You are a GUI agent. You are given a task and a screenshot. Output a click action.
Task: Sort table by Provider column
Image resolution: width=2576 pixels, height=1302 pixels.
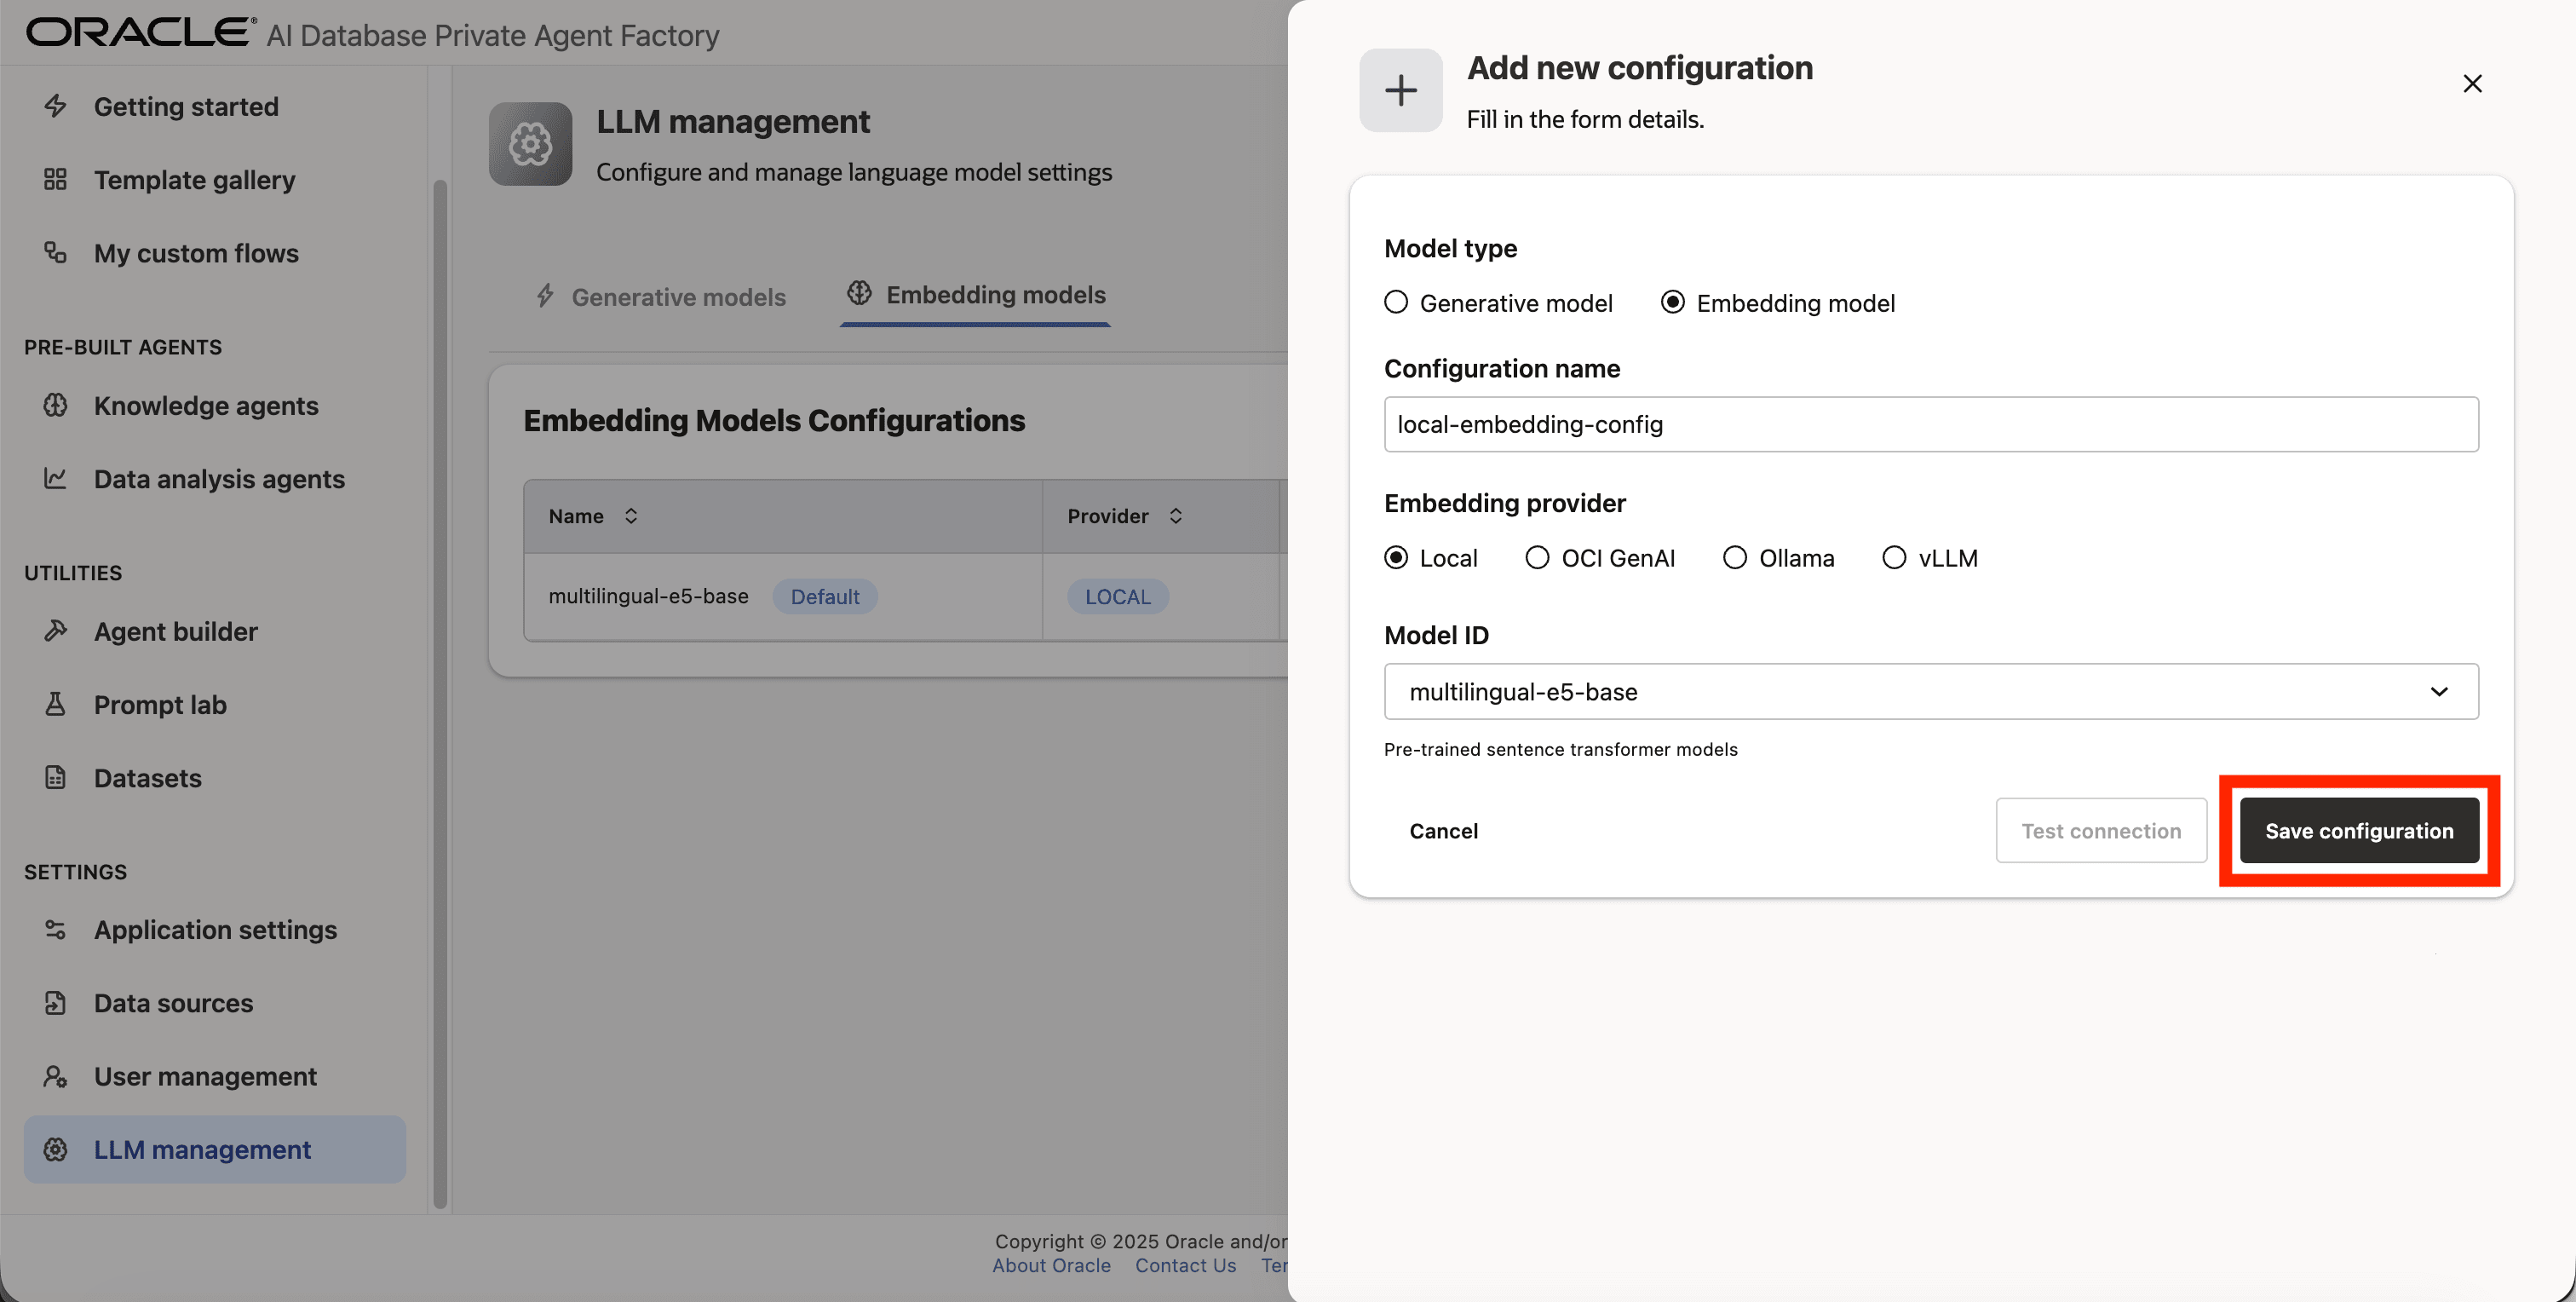(1176, 516)
